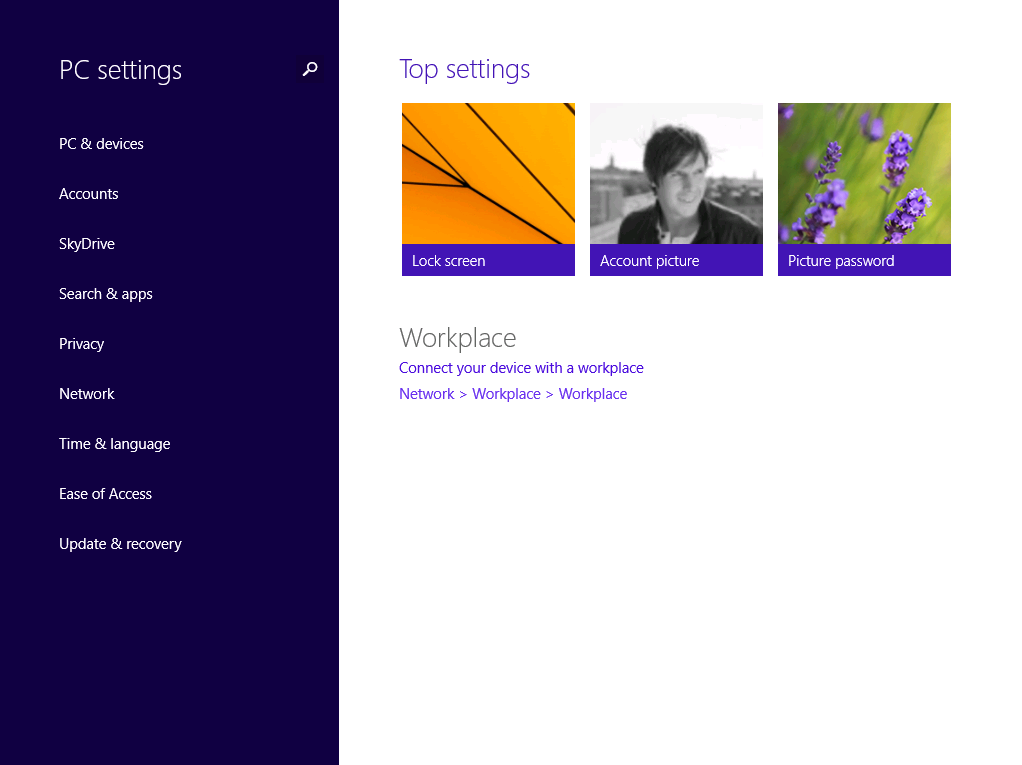The image size is (1022, 765).
Task: Open Search & apps settings
Action: pyautogui.click(x=106, y=294)
